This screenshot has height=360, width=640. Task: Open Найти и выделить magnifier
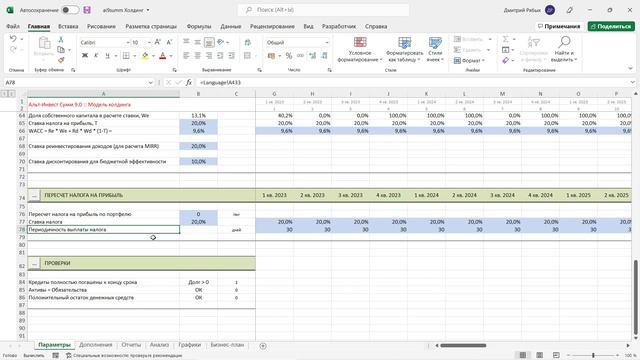tap(564, 49)
